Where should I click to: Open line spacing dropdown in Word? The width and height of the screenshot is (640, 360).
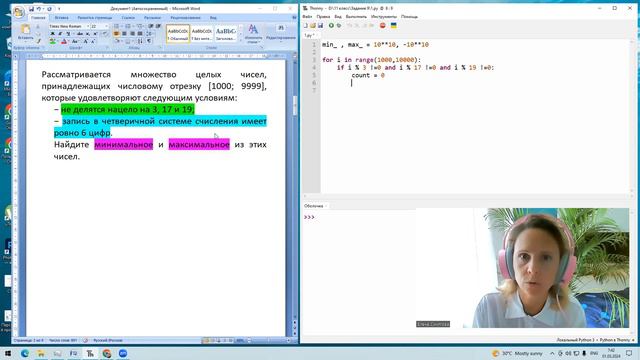tap(149, 33)
